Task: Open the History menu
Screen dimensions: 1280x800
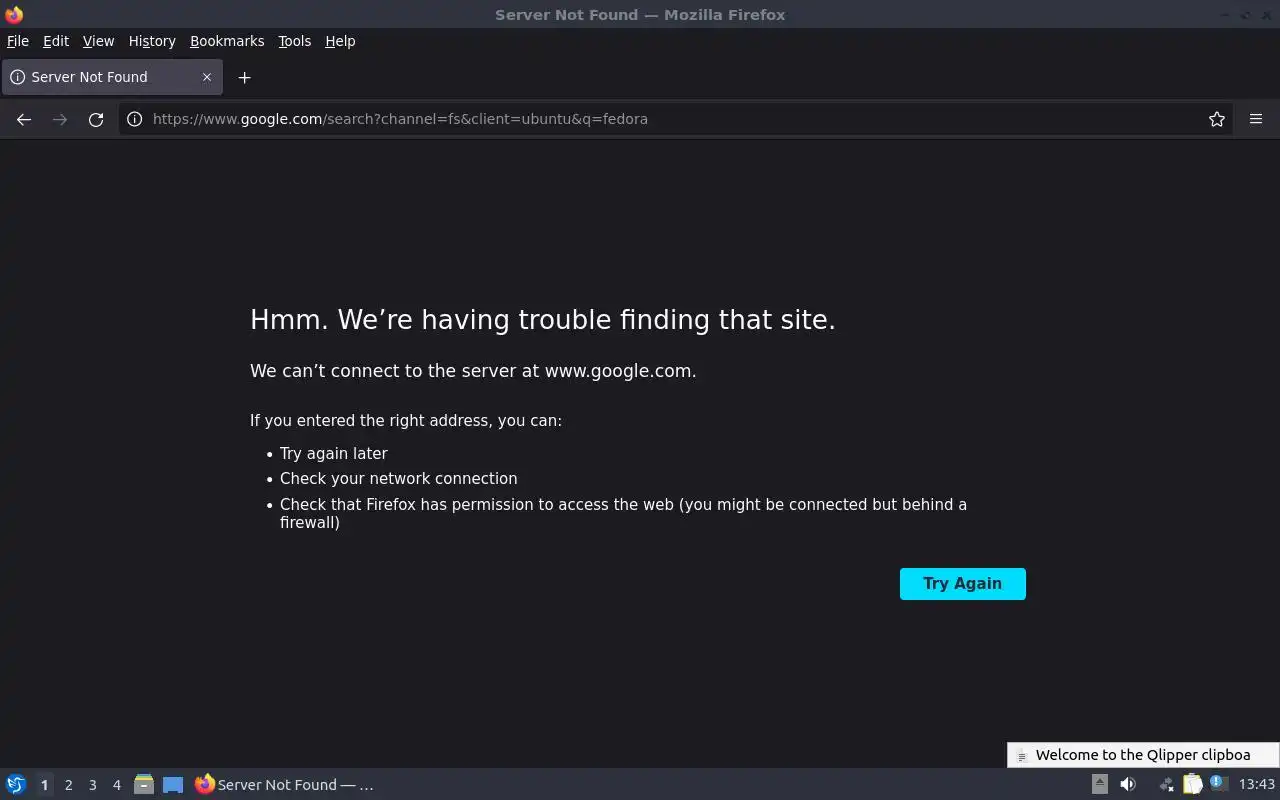Action: [152, 41]
